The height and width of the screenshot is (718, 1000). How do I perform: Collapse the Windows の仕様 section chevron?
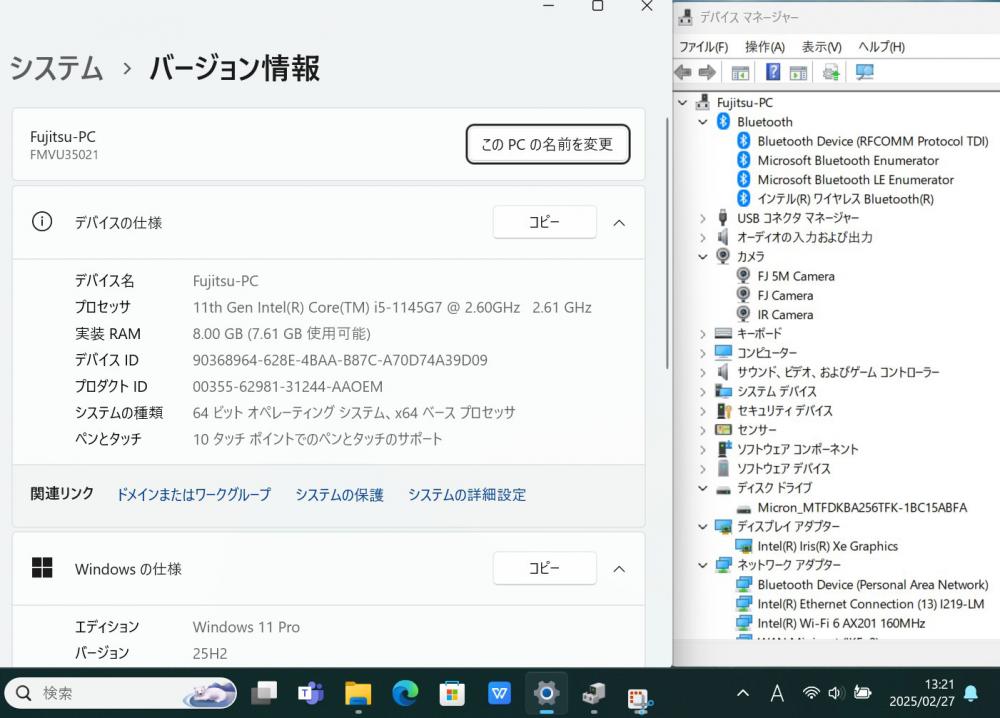click(619, 569)
